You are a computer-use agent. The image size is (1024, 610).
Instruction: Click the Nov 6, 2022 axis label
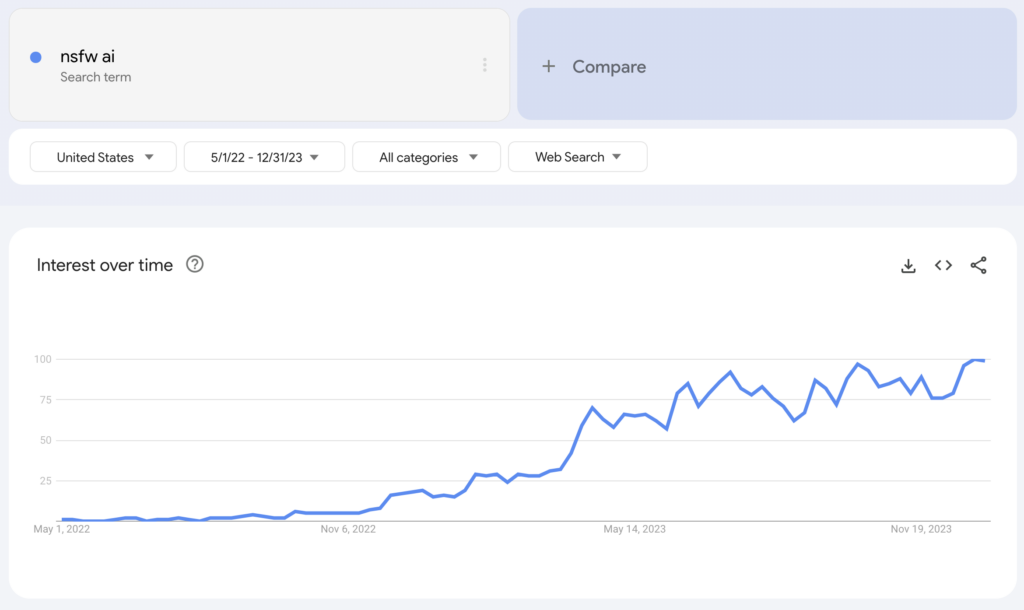pyautogui.click(x=348, y=529)
